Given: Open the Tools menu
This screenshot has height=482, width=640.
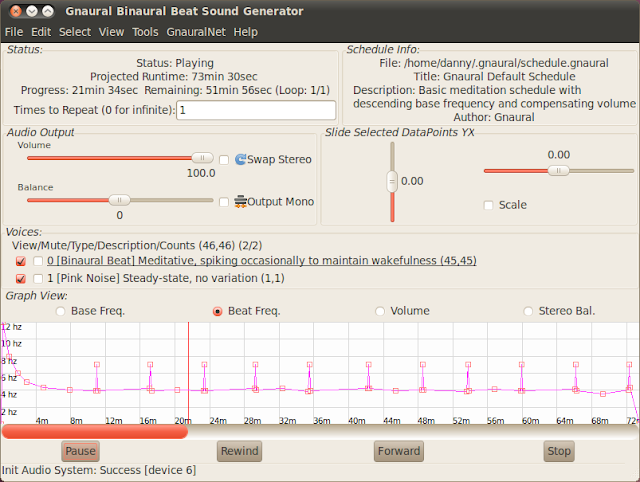Looking at the screenshot, I should click(x=145, y=32).
